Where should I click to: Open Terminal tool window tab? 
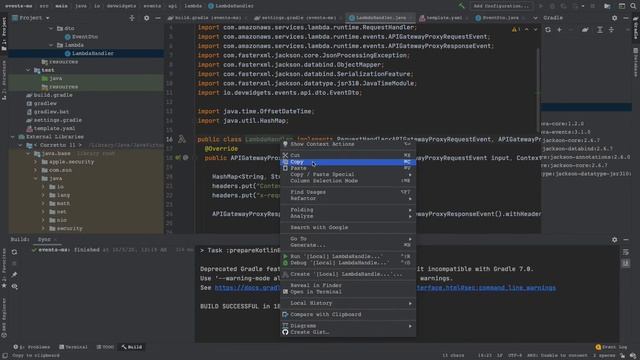[x=73, y=347]
